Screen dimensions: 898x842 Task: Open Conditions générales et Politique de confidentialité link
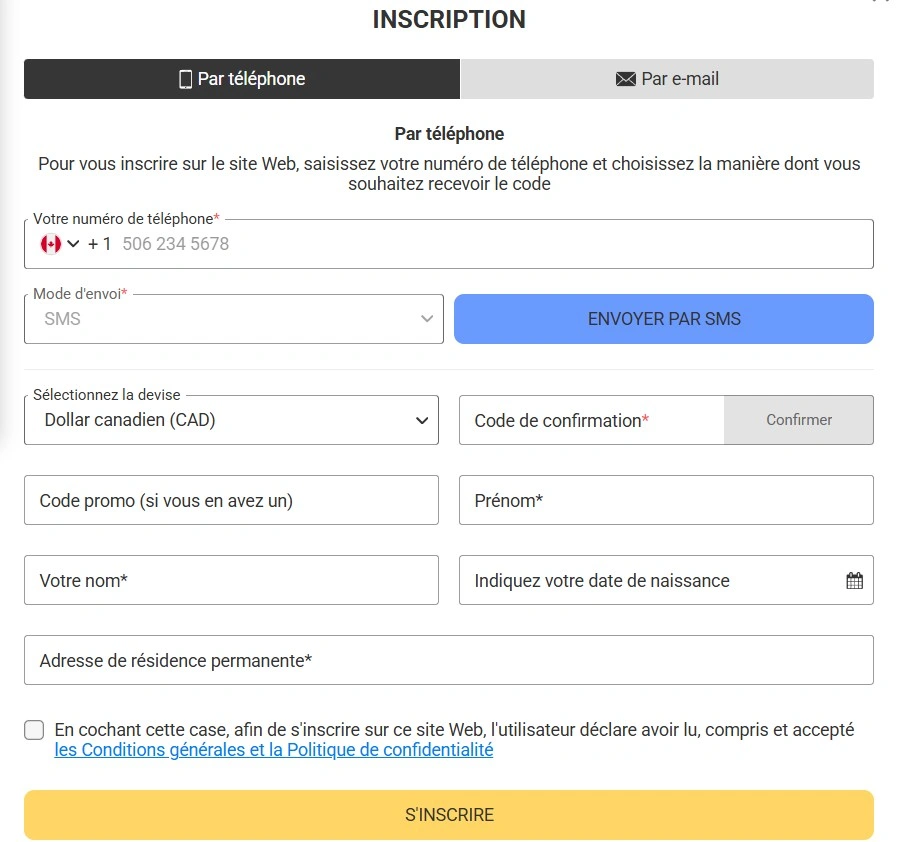click(x=274, y=750)
